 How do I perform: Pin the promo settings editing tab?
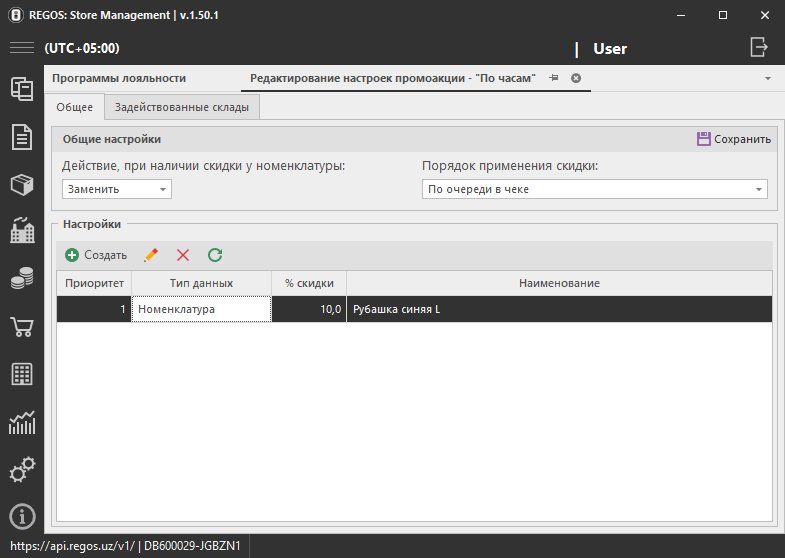pos(554,78)
